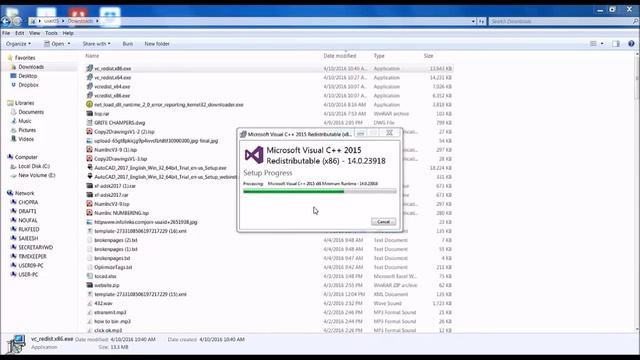
Task: Open the USER09-PC network computer
Action: pyautogui.click(x=31, y=265)
